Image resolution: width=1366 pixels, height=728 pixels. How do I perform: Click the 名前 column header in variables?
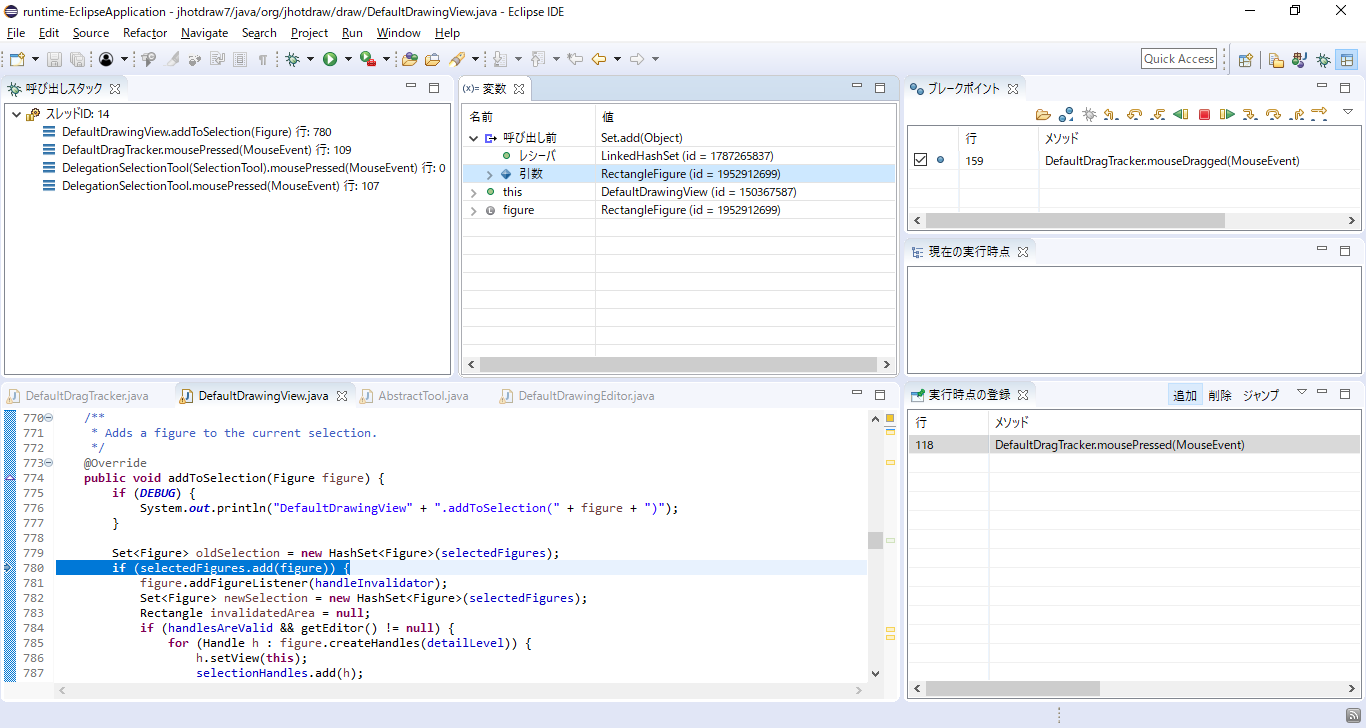(x=481, y=117)
